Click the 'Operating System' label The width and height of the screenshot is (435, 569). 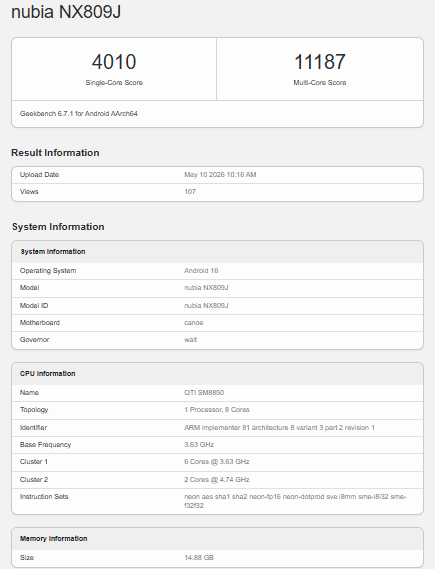[48, 271]
